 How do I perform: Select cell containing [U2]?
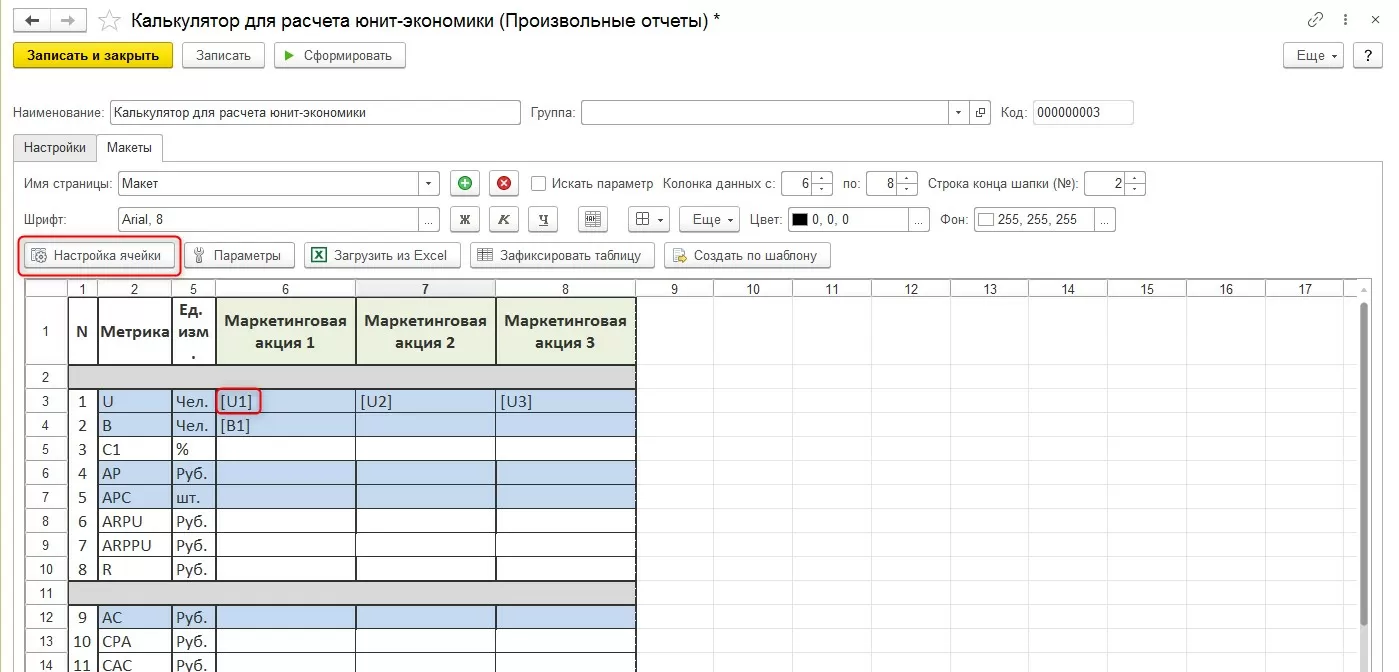pos(426,401)
